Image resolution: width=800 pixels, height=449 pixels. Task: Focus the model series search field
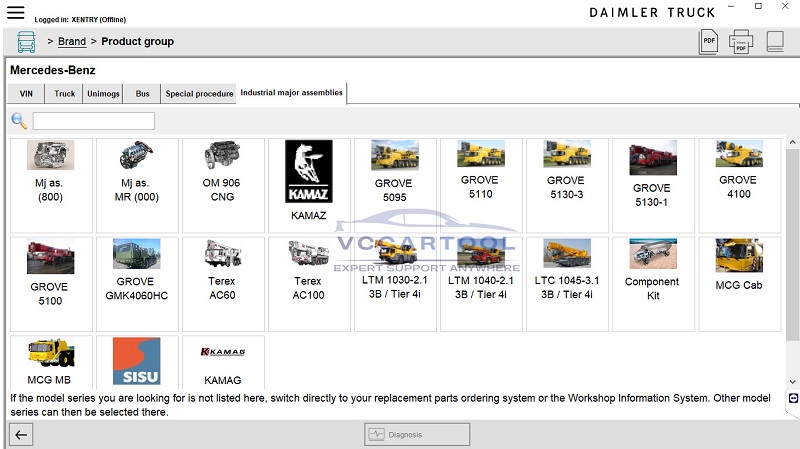tap(94, 121)
